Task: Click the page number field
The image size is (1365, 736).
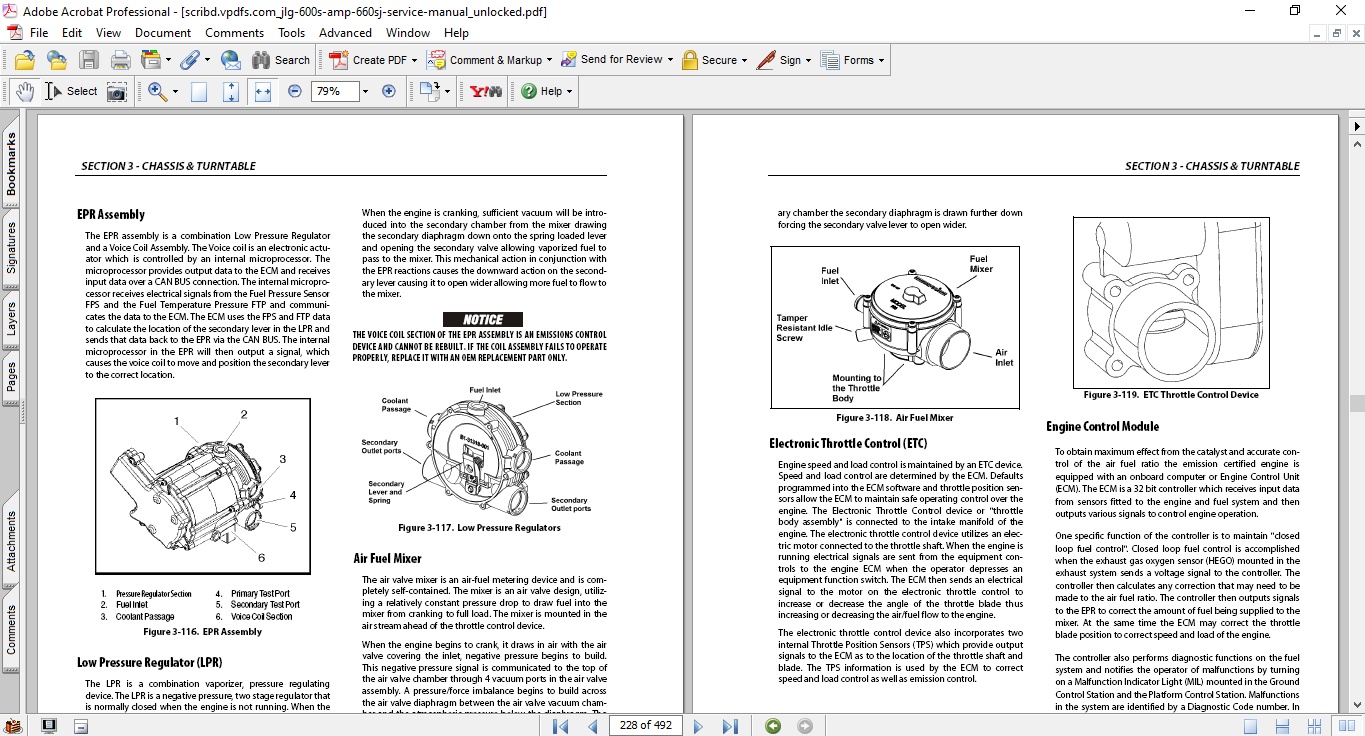Action: (x=646, y=725)
